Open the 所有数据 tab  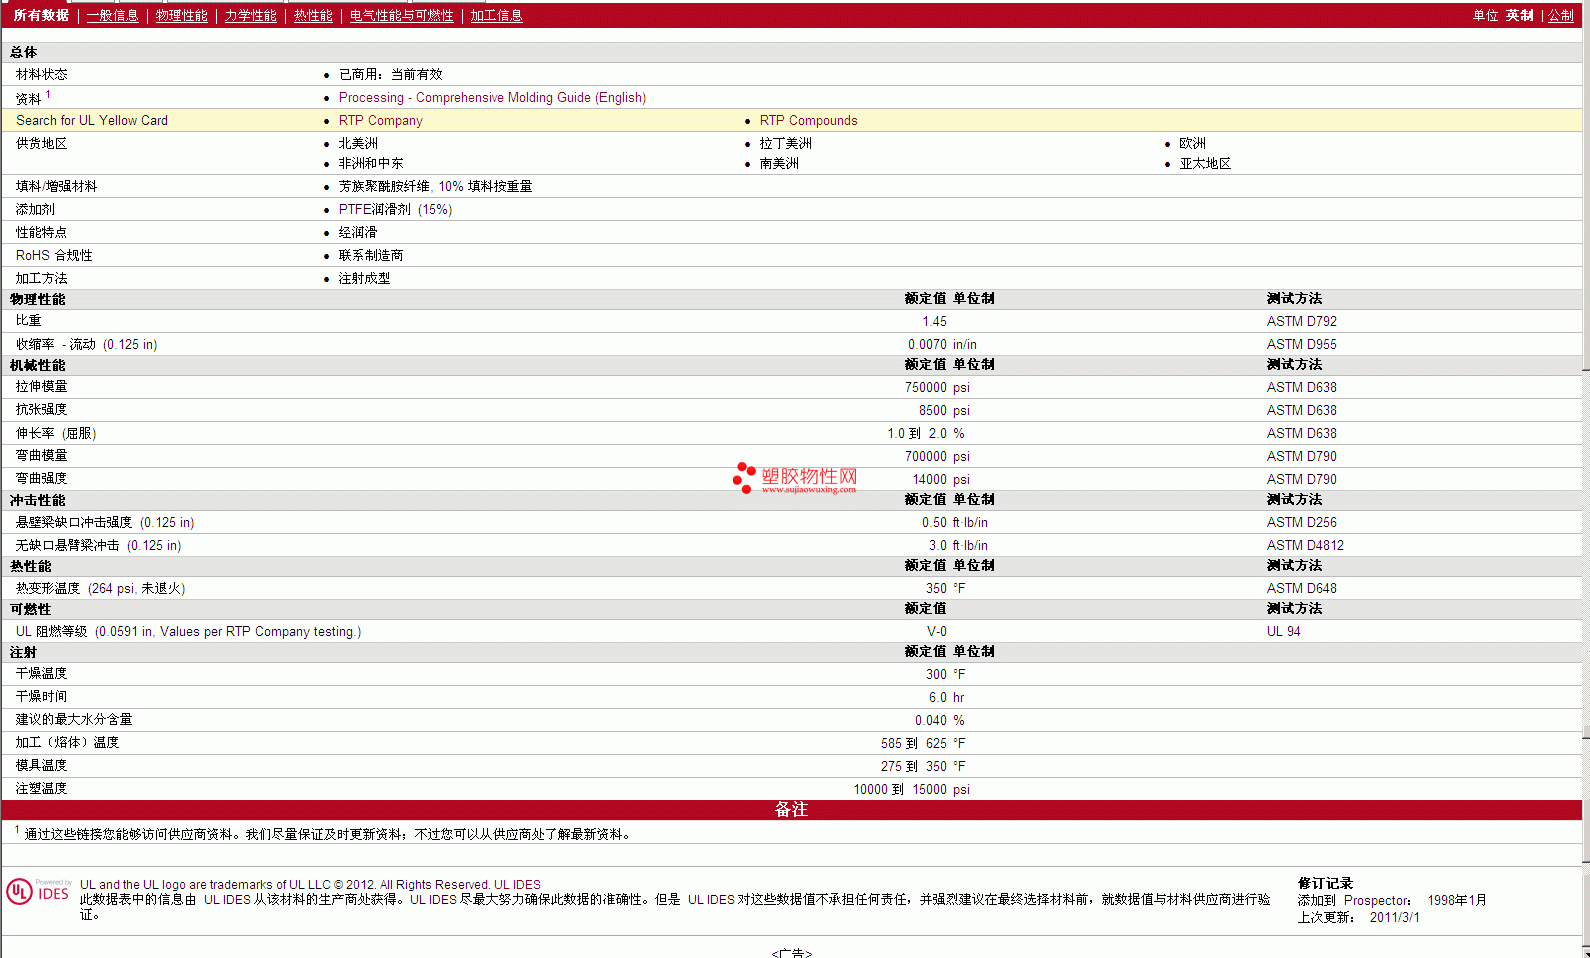tap(41, 16)
